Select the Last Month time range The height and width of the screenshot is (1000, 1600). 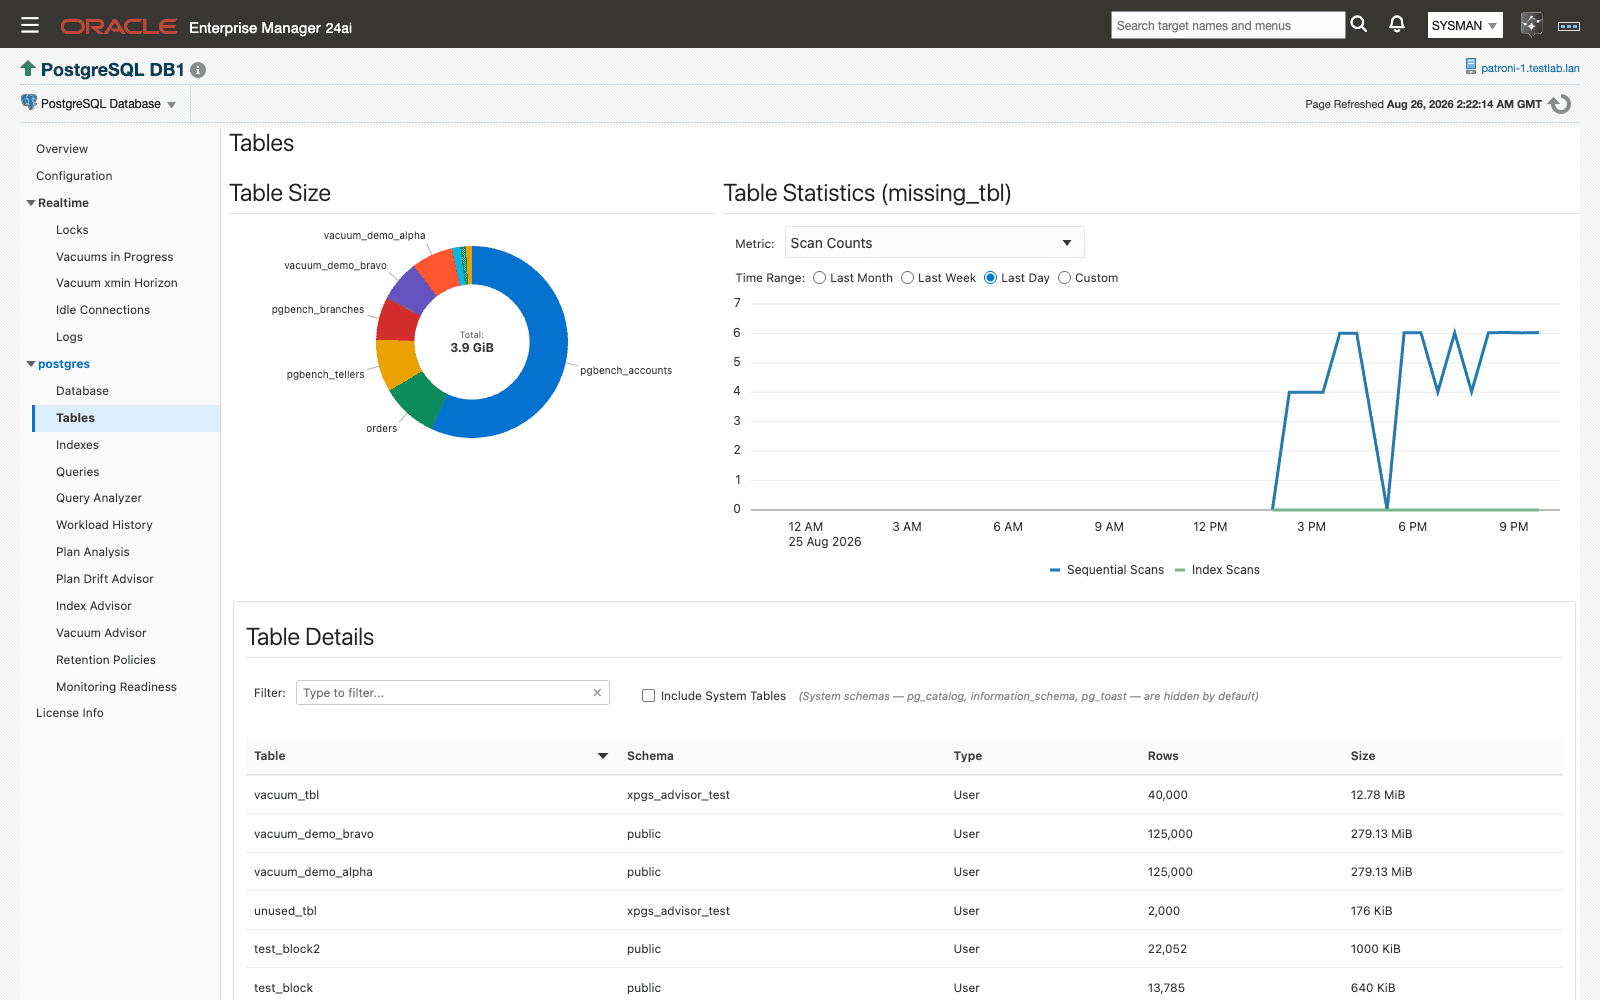tap(820, 278)
